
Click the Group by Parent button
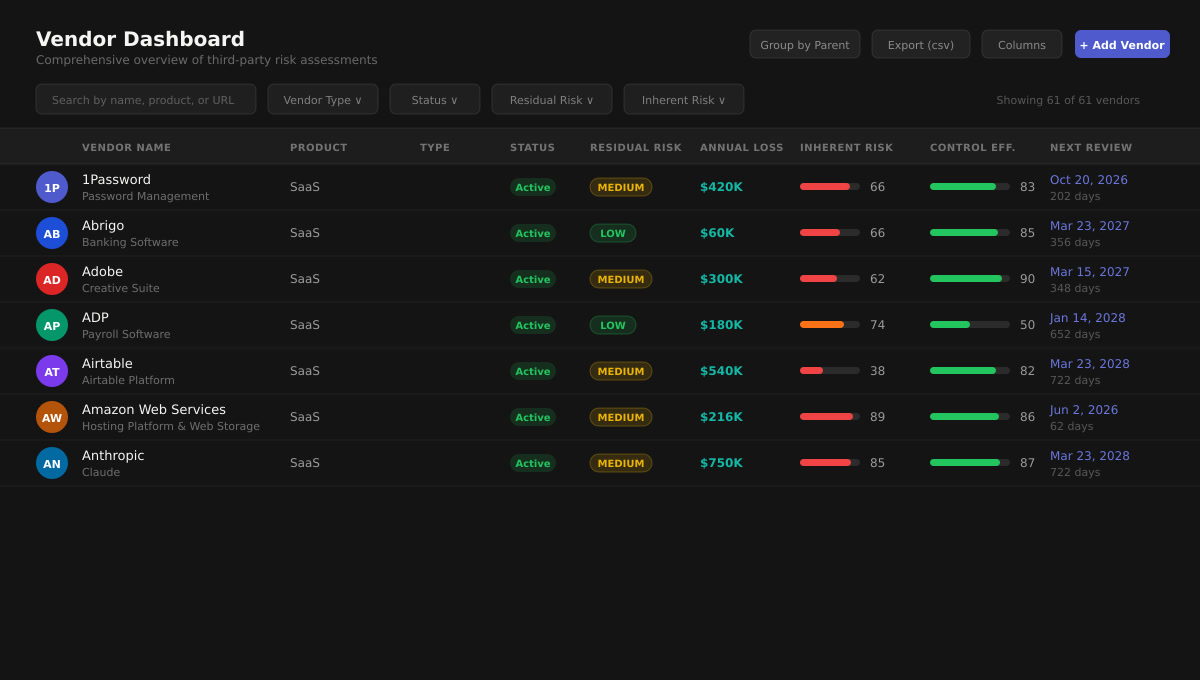click(805, 44)
